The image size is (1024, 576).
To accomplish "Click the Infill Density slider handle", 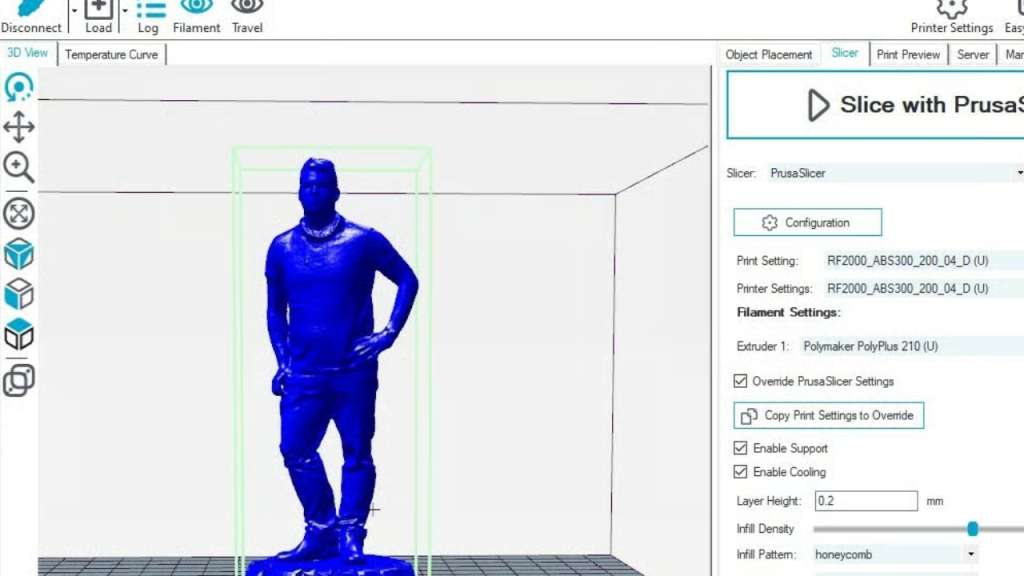I will pyautogui.click(x=972, y=529).
